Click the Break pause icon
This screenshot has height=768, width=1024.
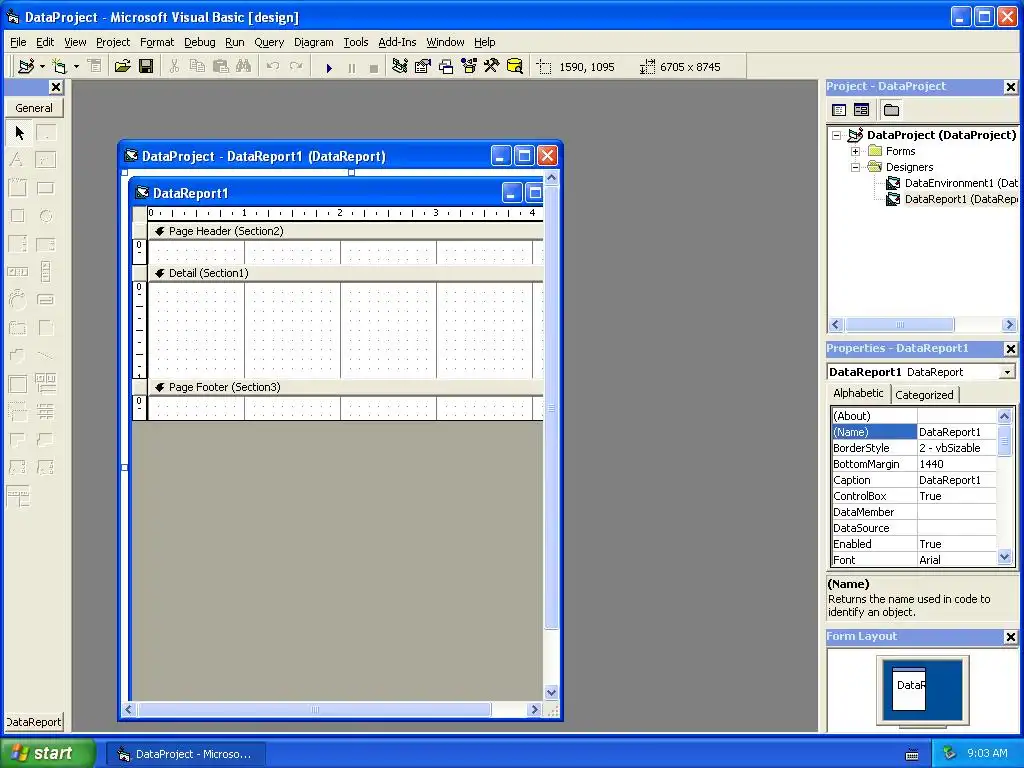tap(351, 67)
